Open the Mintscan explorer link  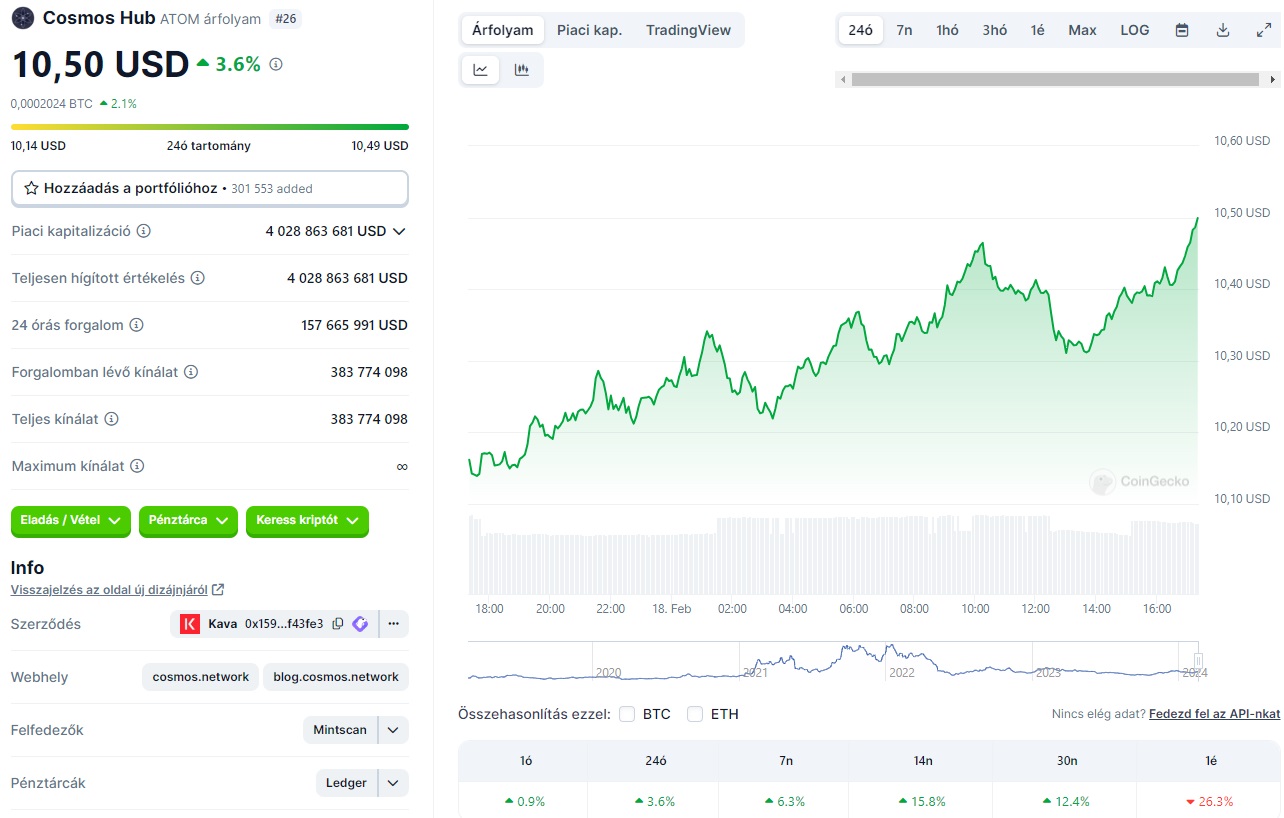click(340, 730)
